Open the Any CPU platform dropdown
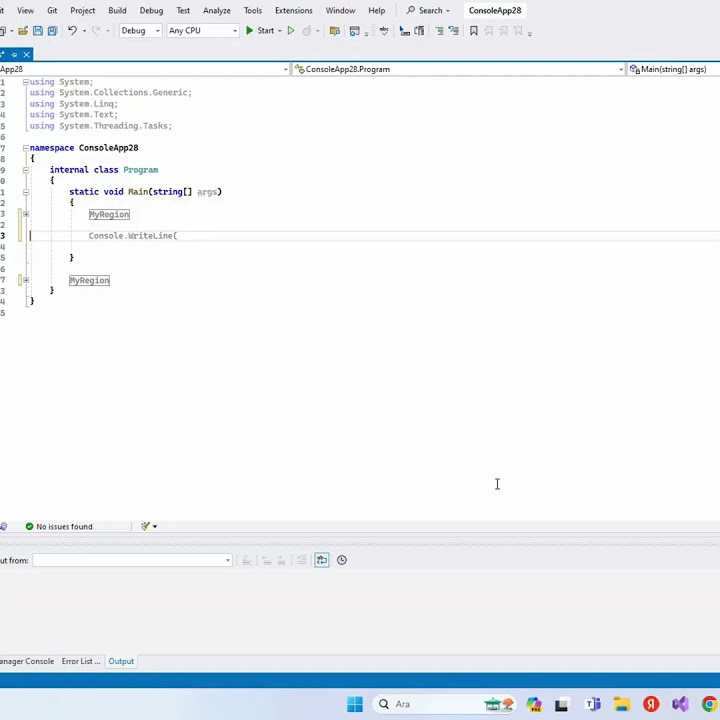Viewport: 720px width, 720px height. pyautogui.click(x=202, y=31)
